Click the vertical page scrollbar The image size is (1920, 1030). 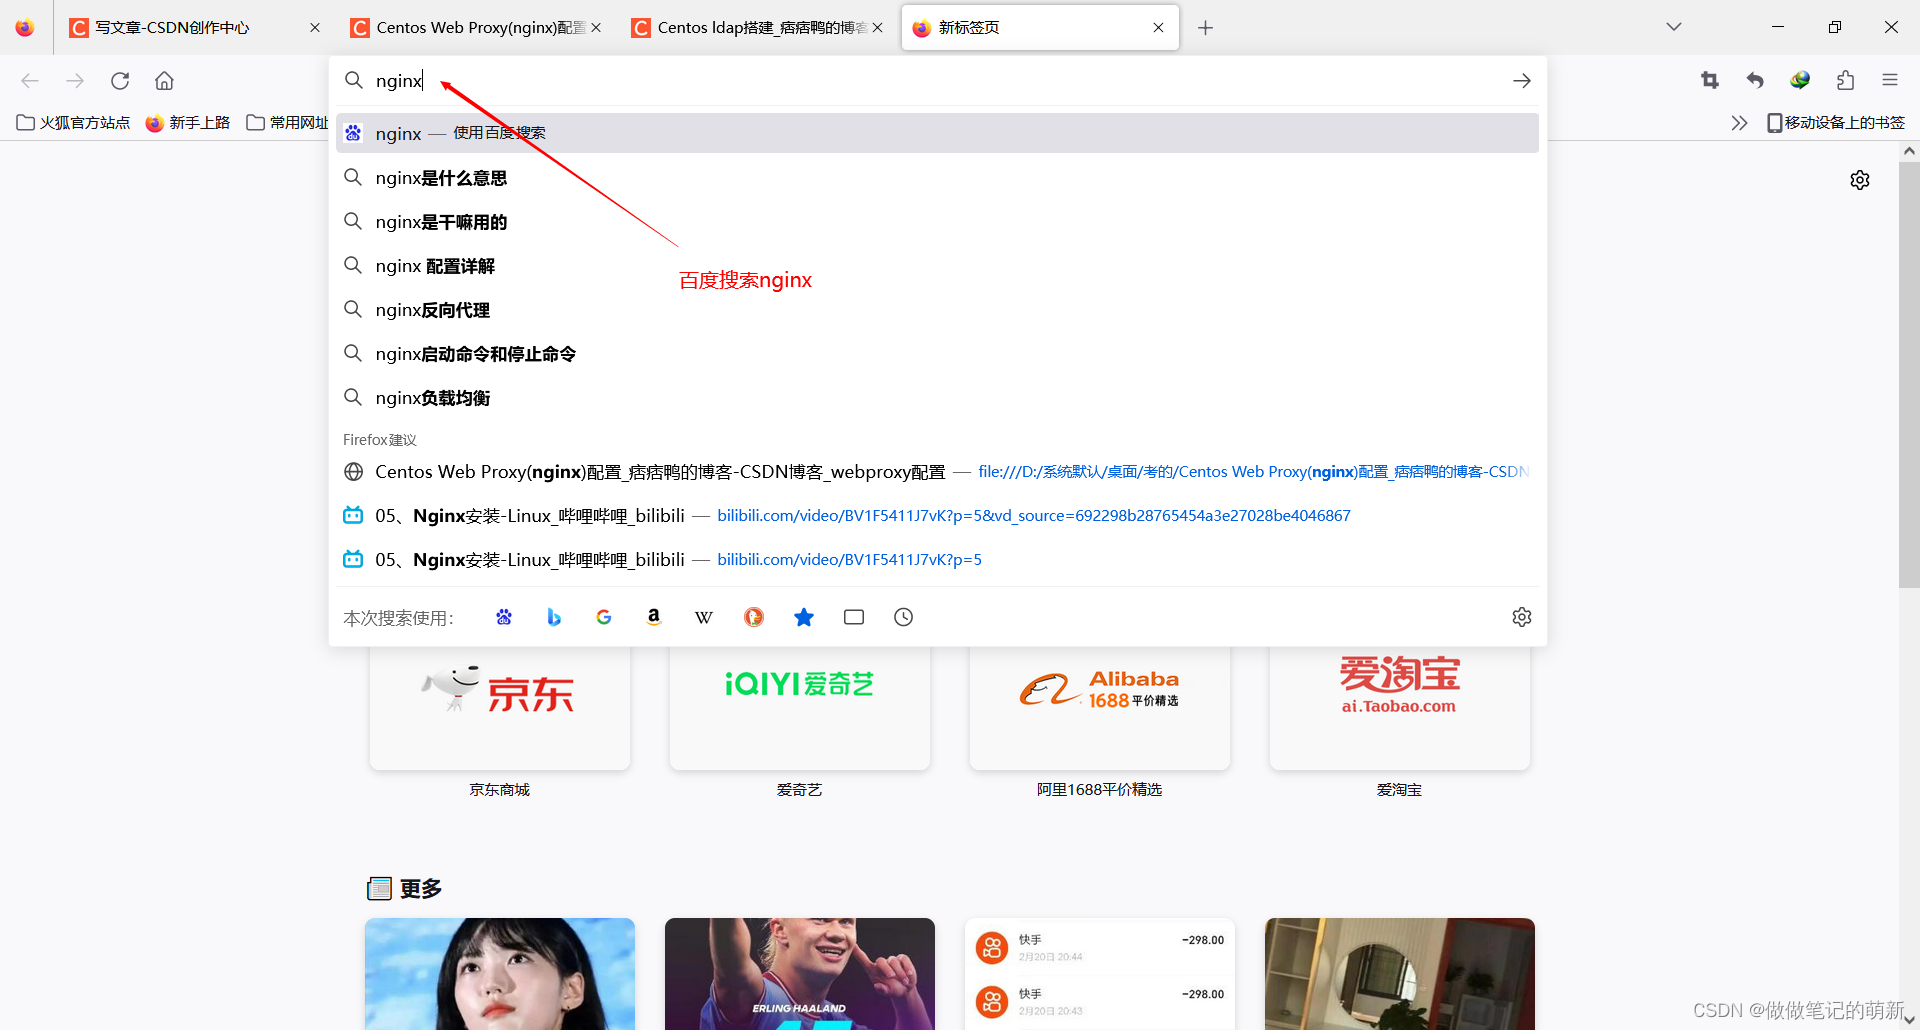(x=1909, y=375)
